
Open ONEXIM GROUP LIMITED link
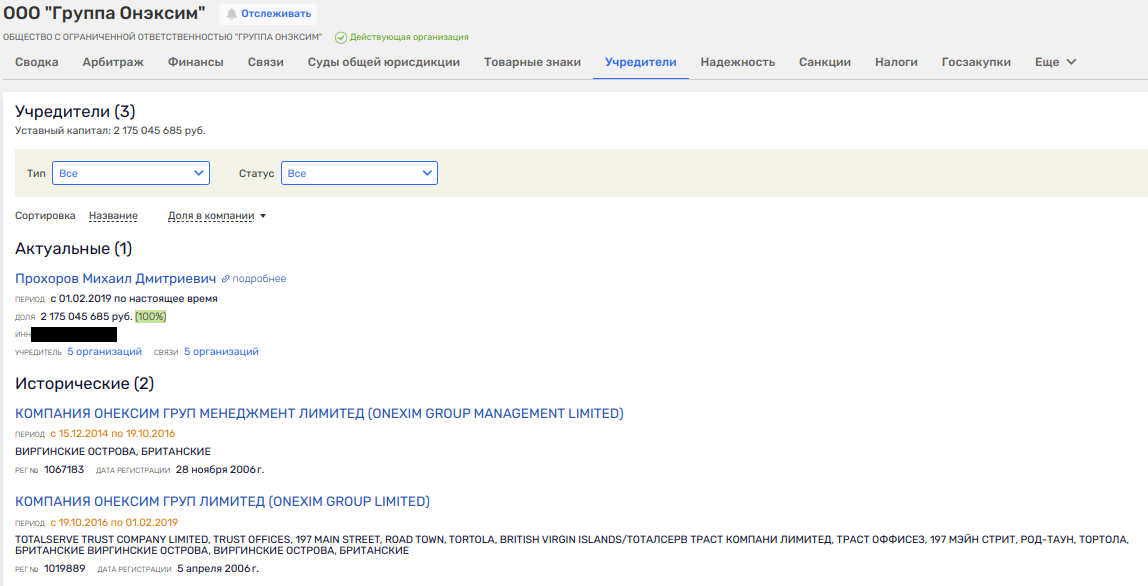(x=223, y=502)
